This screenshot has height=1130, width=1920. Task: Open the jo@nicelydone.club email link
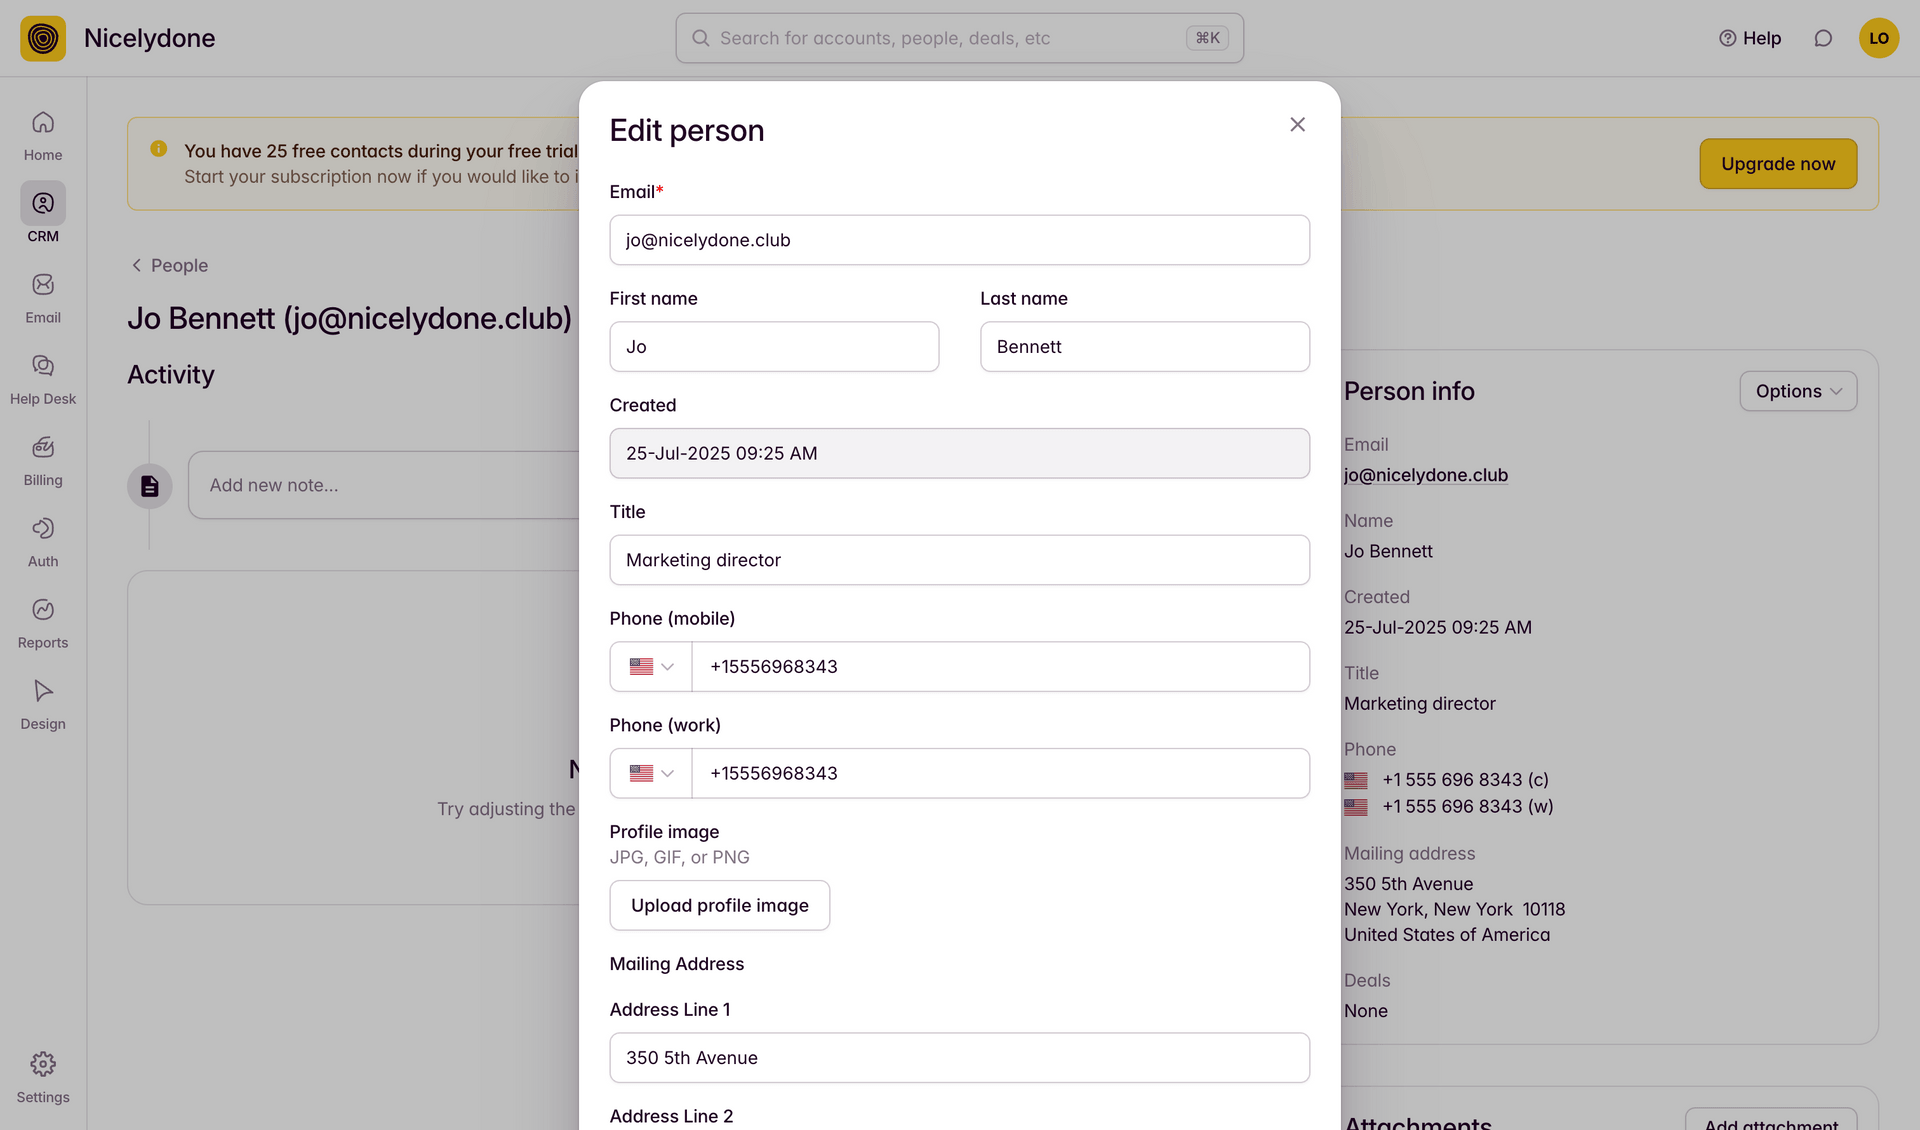coord(1425,475)
